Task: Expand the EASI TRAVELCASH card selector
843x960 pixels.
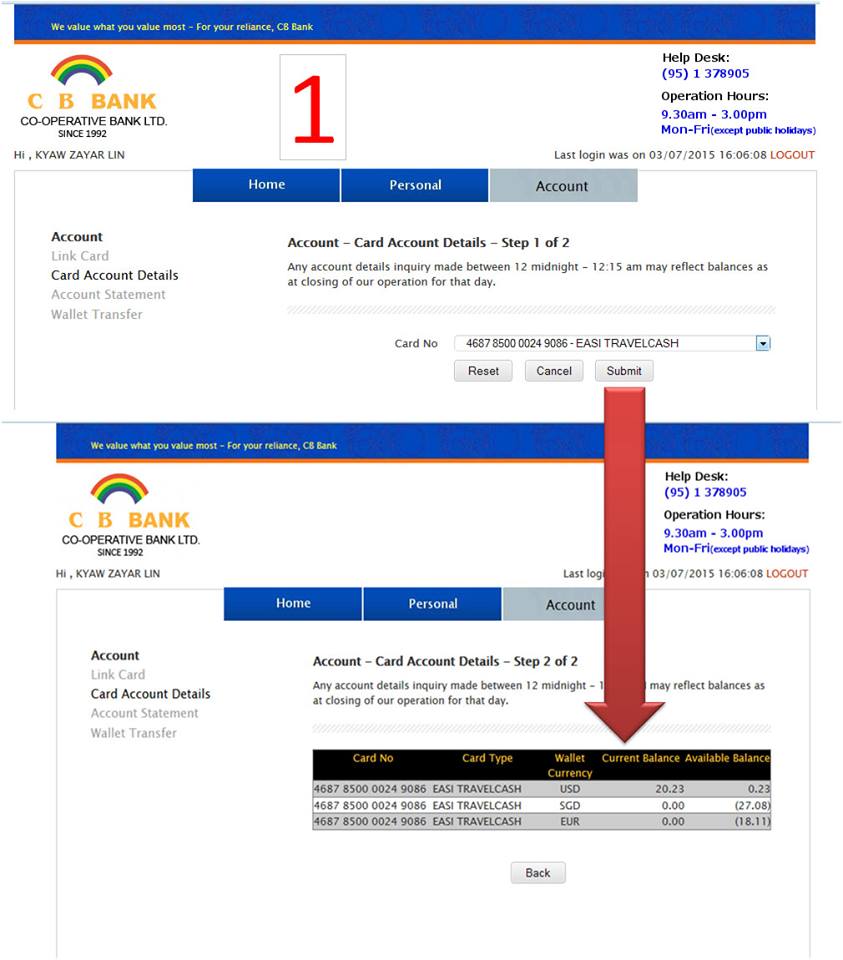Action: tap(763, 343)
